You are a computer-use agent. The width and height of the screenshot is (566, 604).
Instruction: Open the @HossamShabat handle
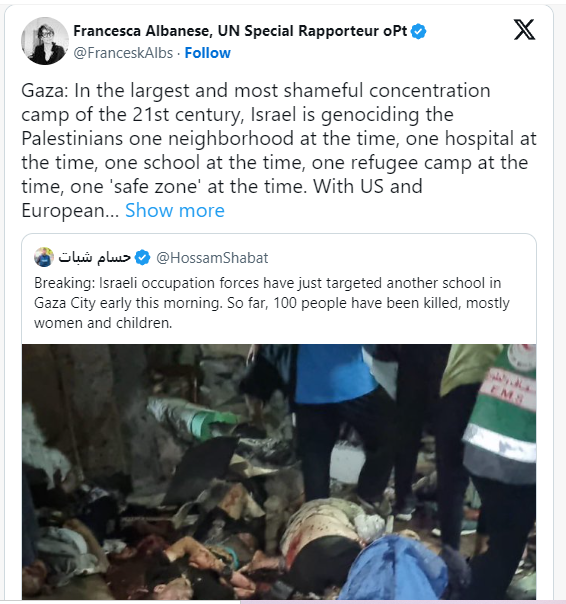pos(212,258)
